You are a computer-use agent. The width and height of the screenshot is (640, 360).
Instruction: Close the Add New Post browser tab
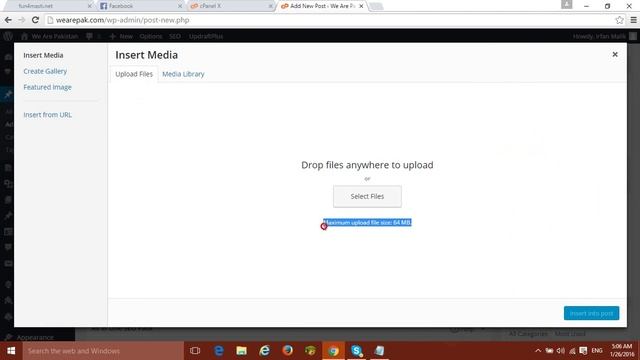coord(361,6)
